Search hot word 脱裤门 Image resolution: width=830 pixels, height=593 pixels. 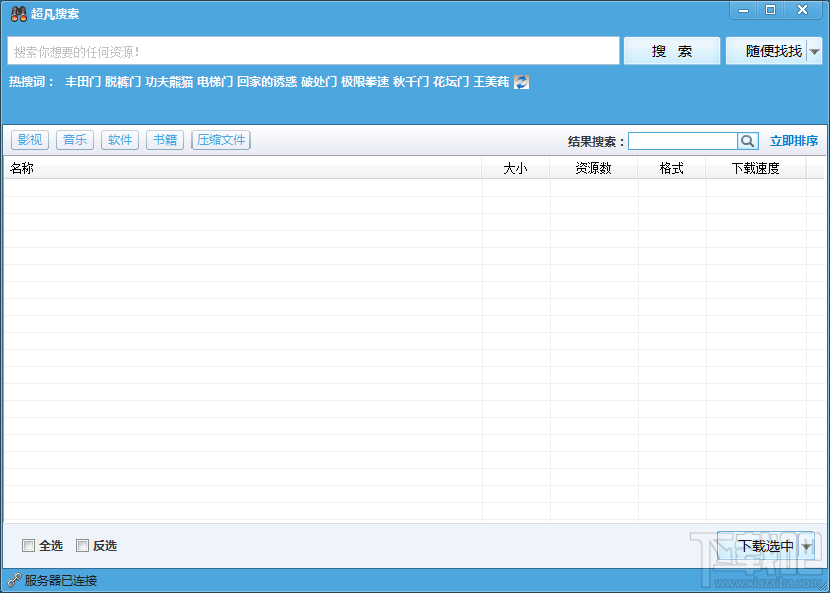pyautogui.click(x=123, y=82)
